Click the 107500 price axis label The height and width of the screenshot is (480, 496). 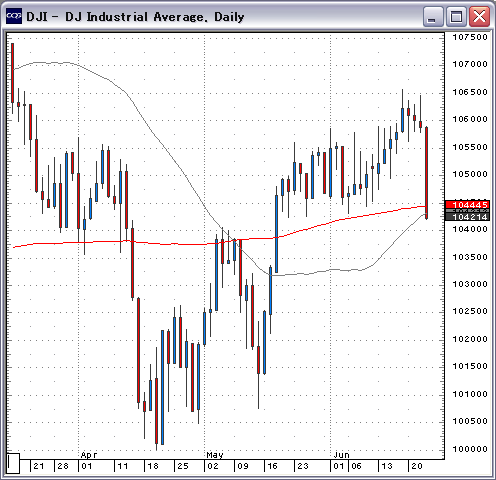click(470, 37)
